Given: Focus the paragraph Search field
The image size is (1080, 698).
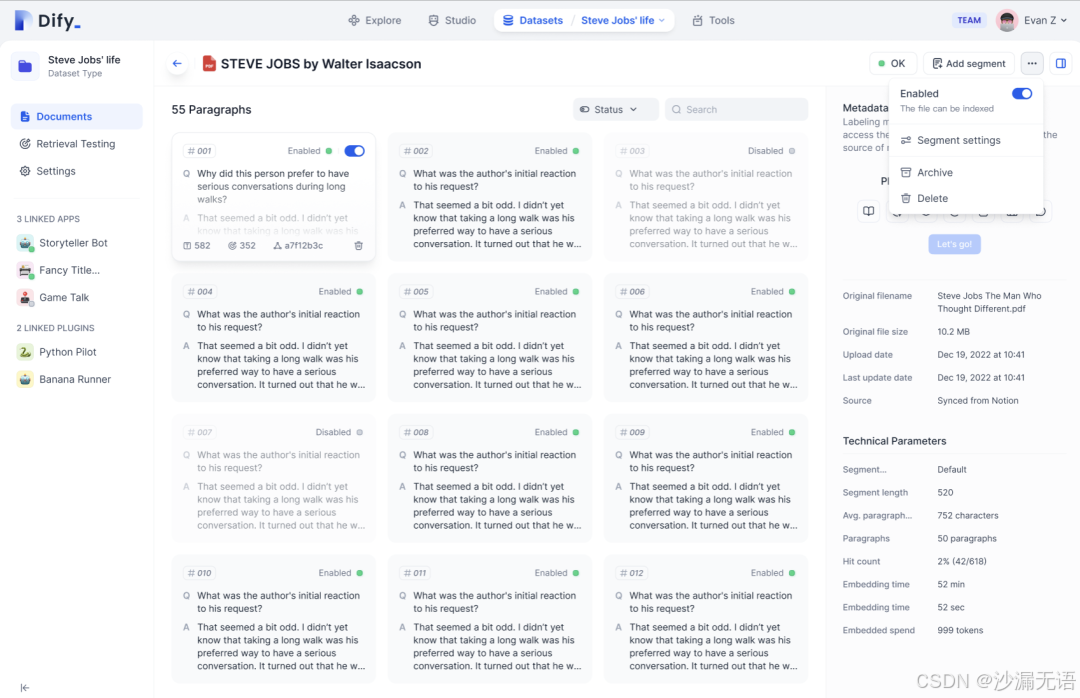Looking at the screenshot, I should tap(736, 109).
